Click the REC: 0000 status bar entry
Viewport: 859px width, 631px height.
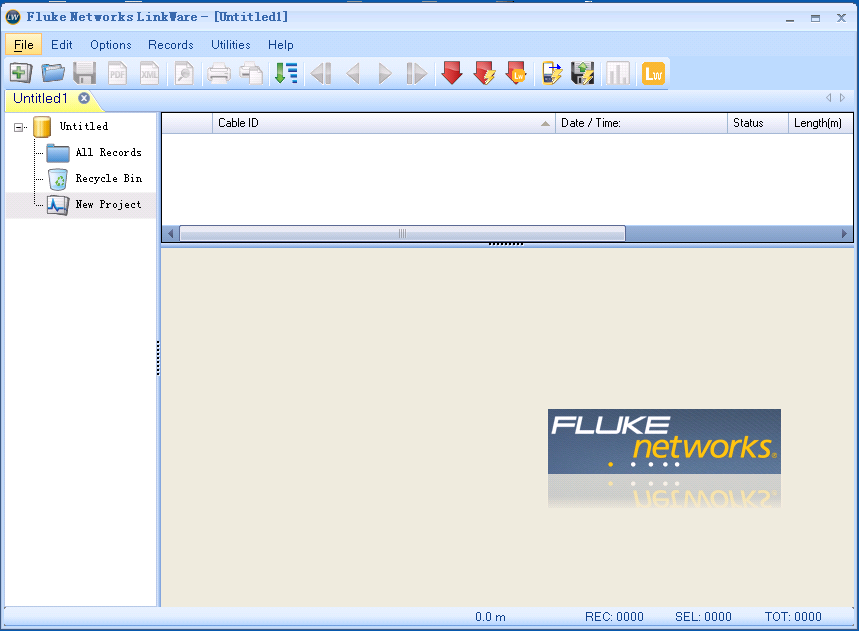pyautogui.click(x=614, y=617)
